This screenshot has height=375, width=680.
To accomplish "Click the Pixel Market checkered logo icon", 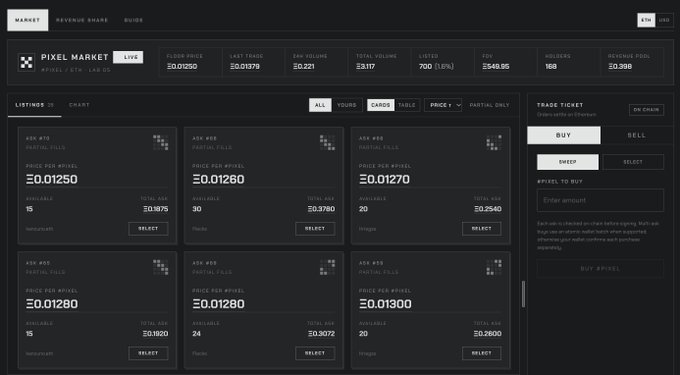I will click(26, 62).
